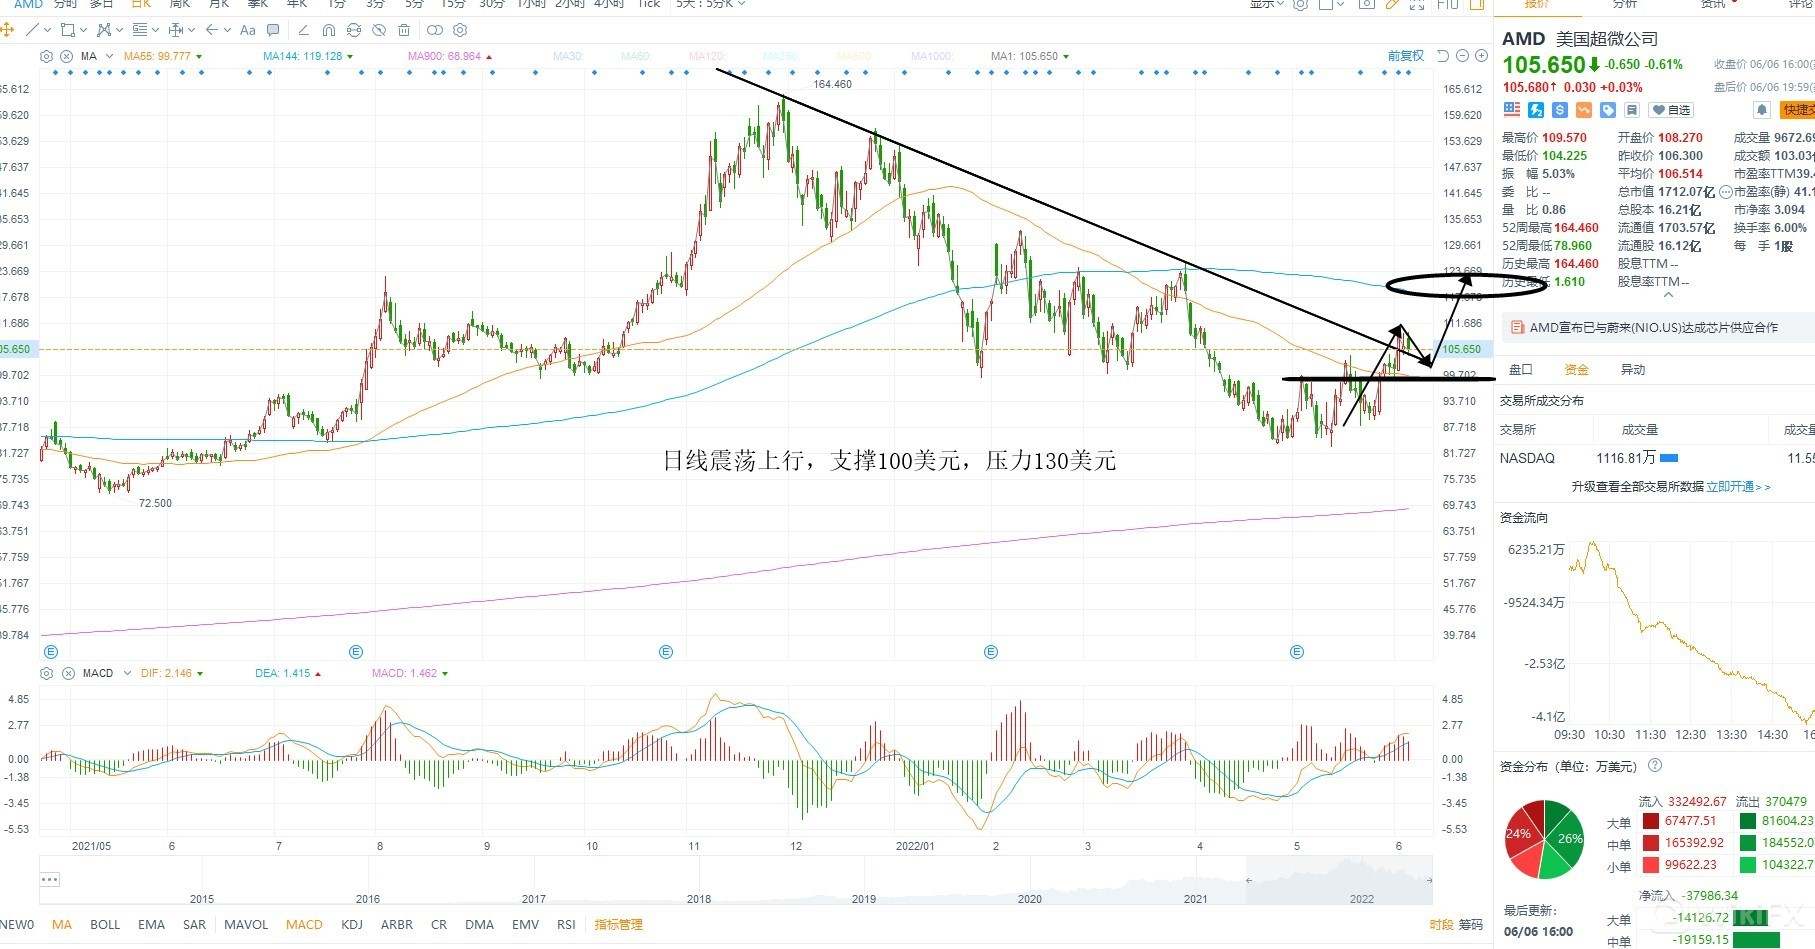Expand the MACD indicator name dropdown
Viewport: 1815px width, 949px height.
127,673
